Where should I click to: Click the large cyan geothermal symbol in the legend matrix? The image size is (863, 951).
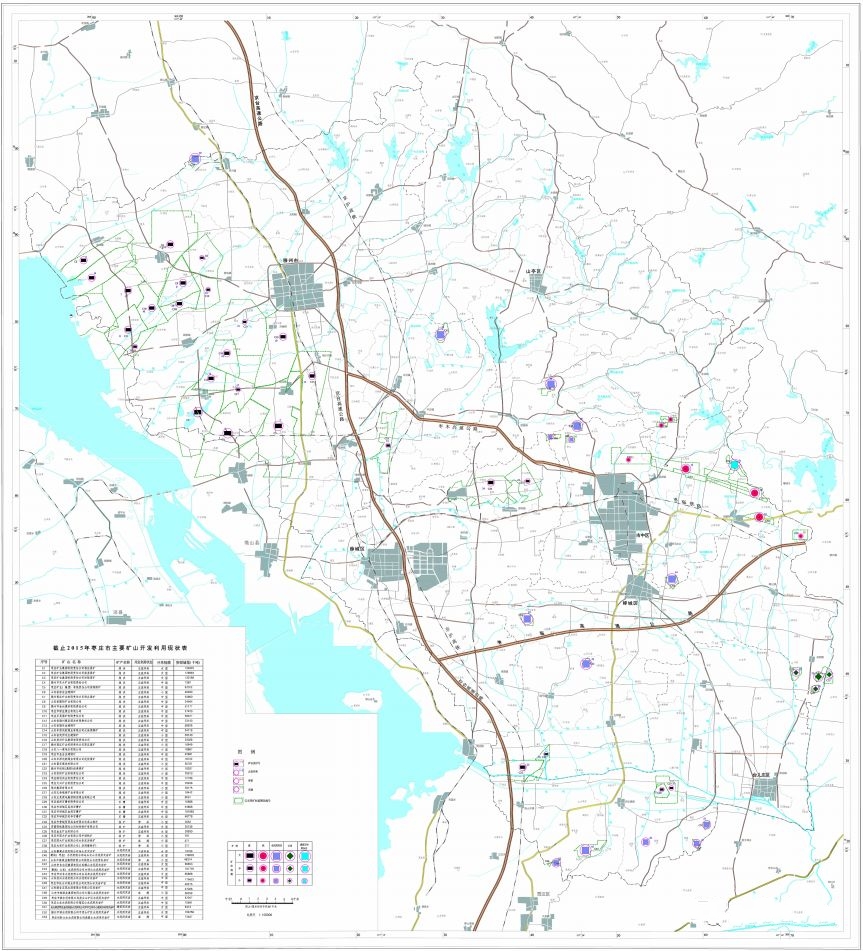tap(305, 856)
